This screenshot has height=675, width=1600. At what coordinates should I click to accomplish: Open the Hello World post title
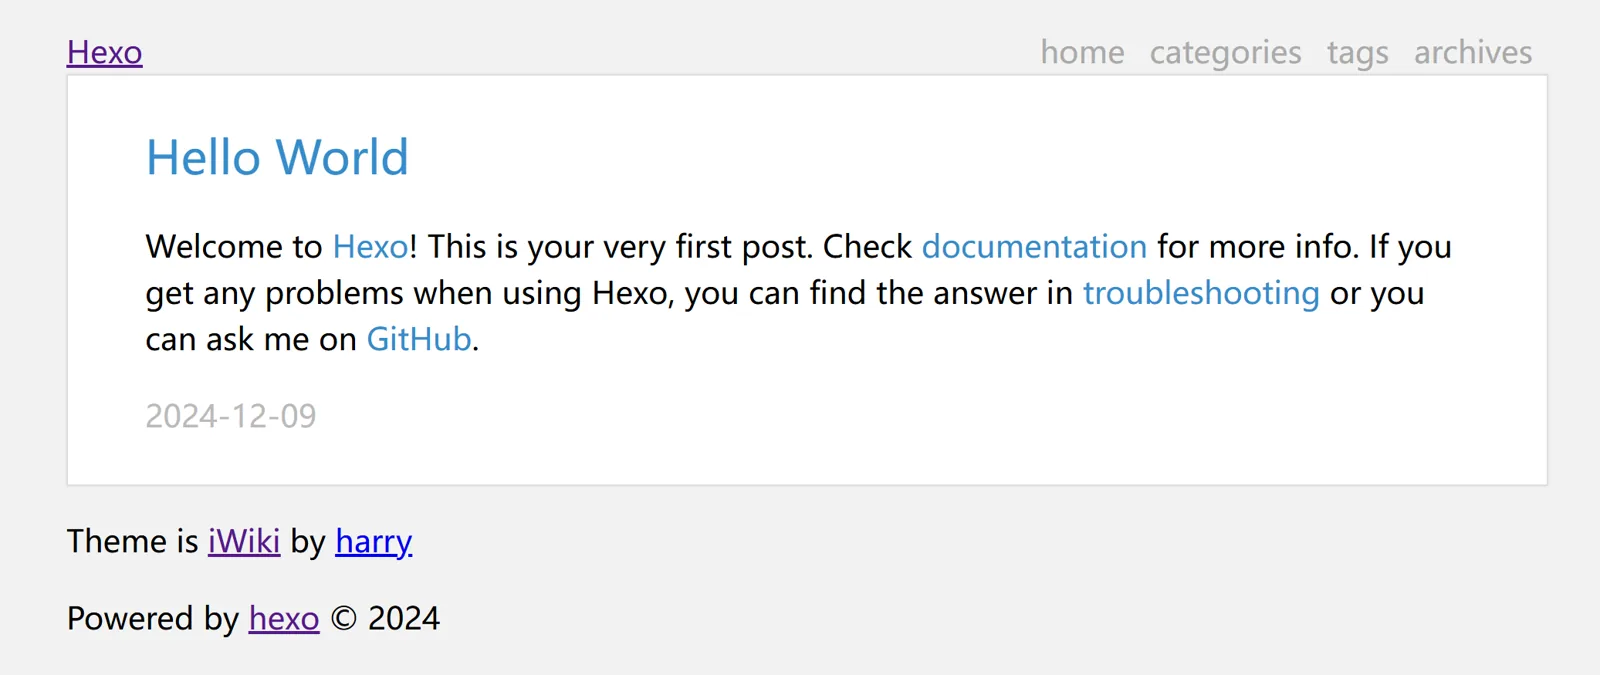pos(277,158)
